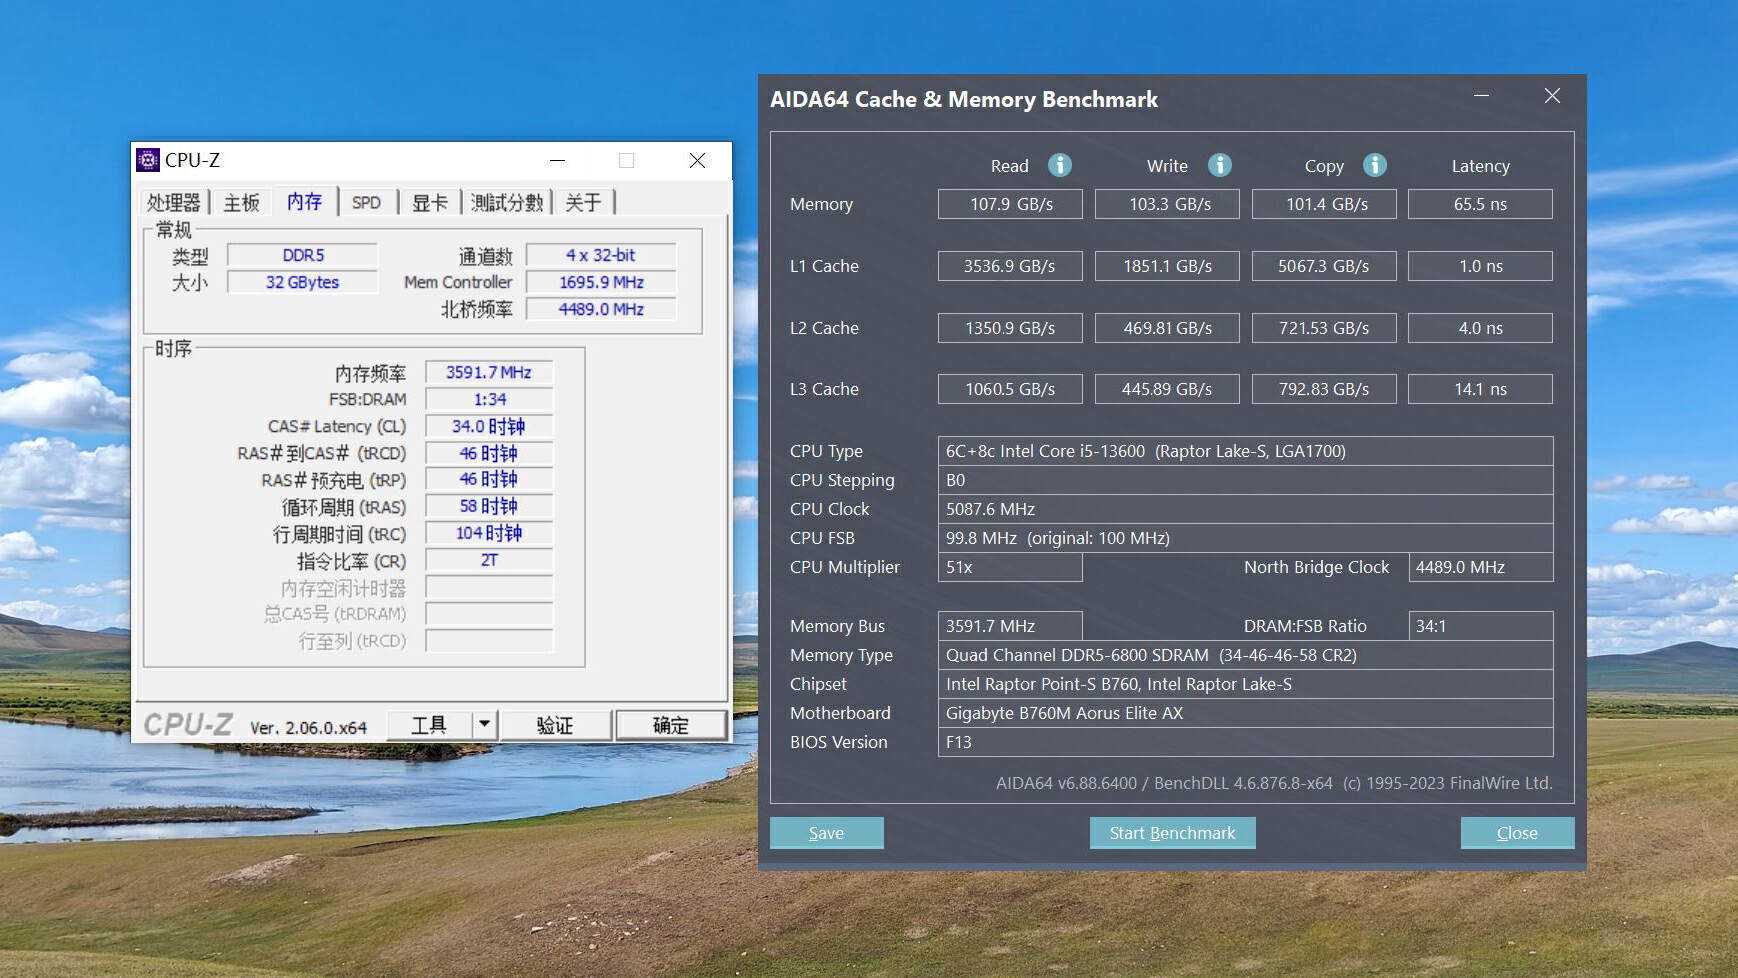Viewport: 1738px width, 978px height.
Task: Minimize the AIDA64 benchmark window
Action: pyautogui.click(x=1481, y=96)
